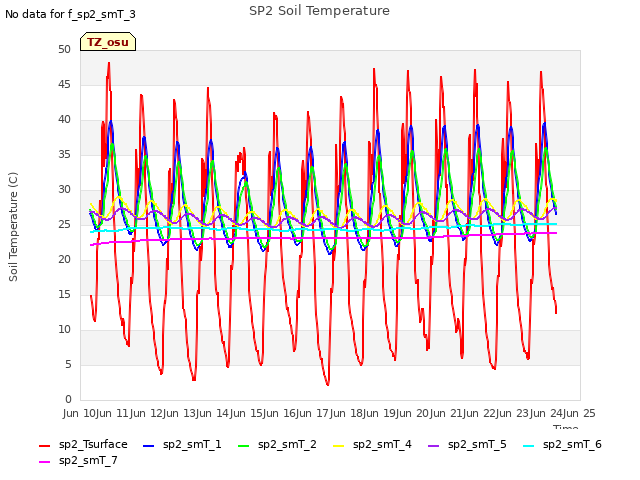
Task: Click the TZ_osu annotation label
Action: point(108,42)
